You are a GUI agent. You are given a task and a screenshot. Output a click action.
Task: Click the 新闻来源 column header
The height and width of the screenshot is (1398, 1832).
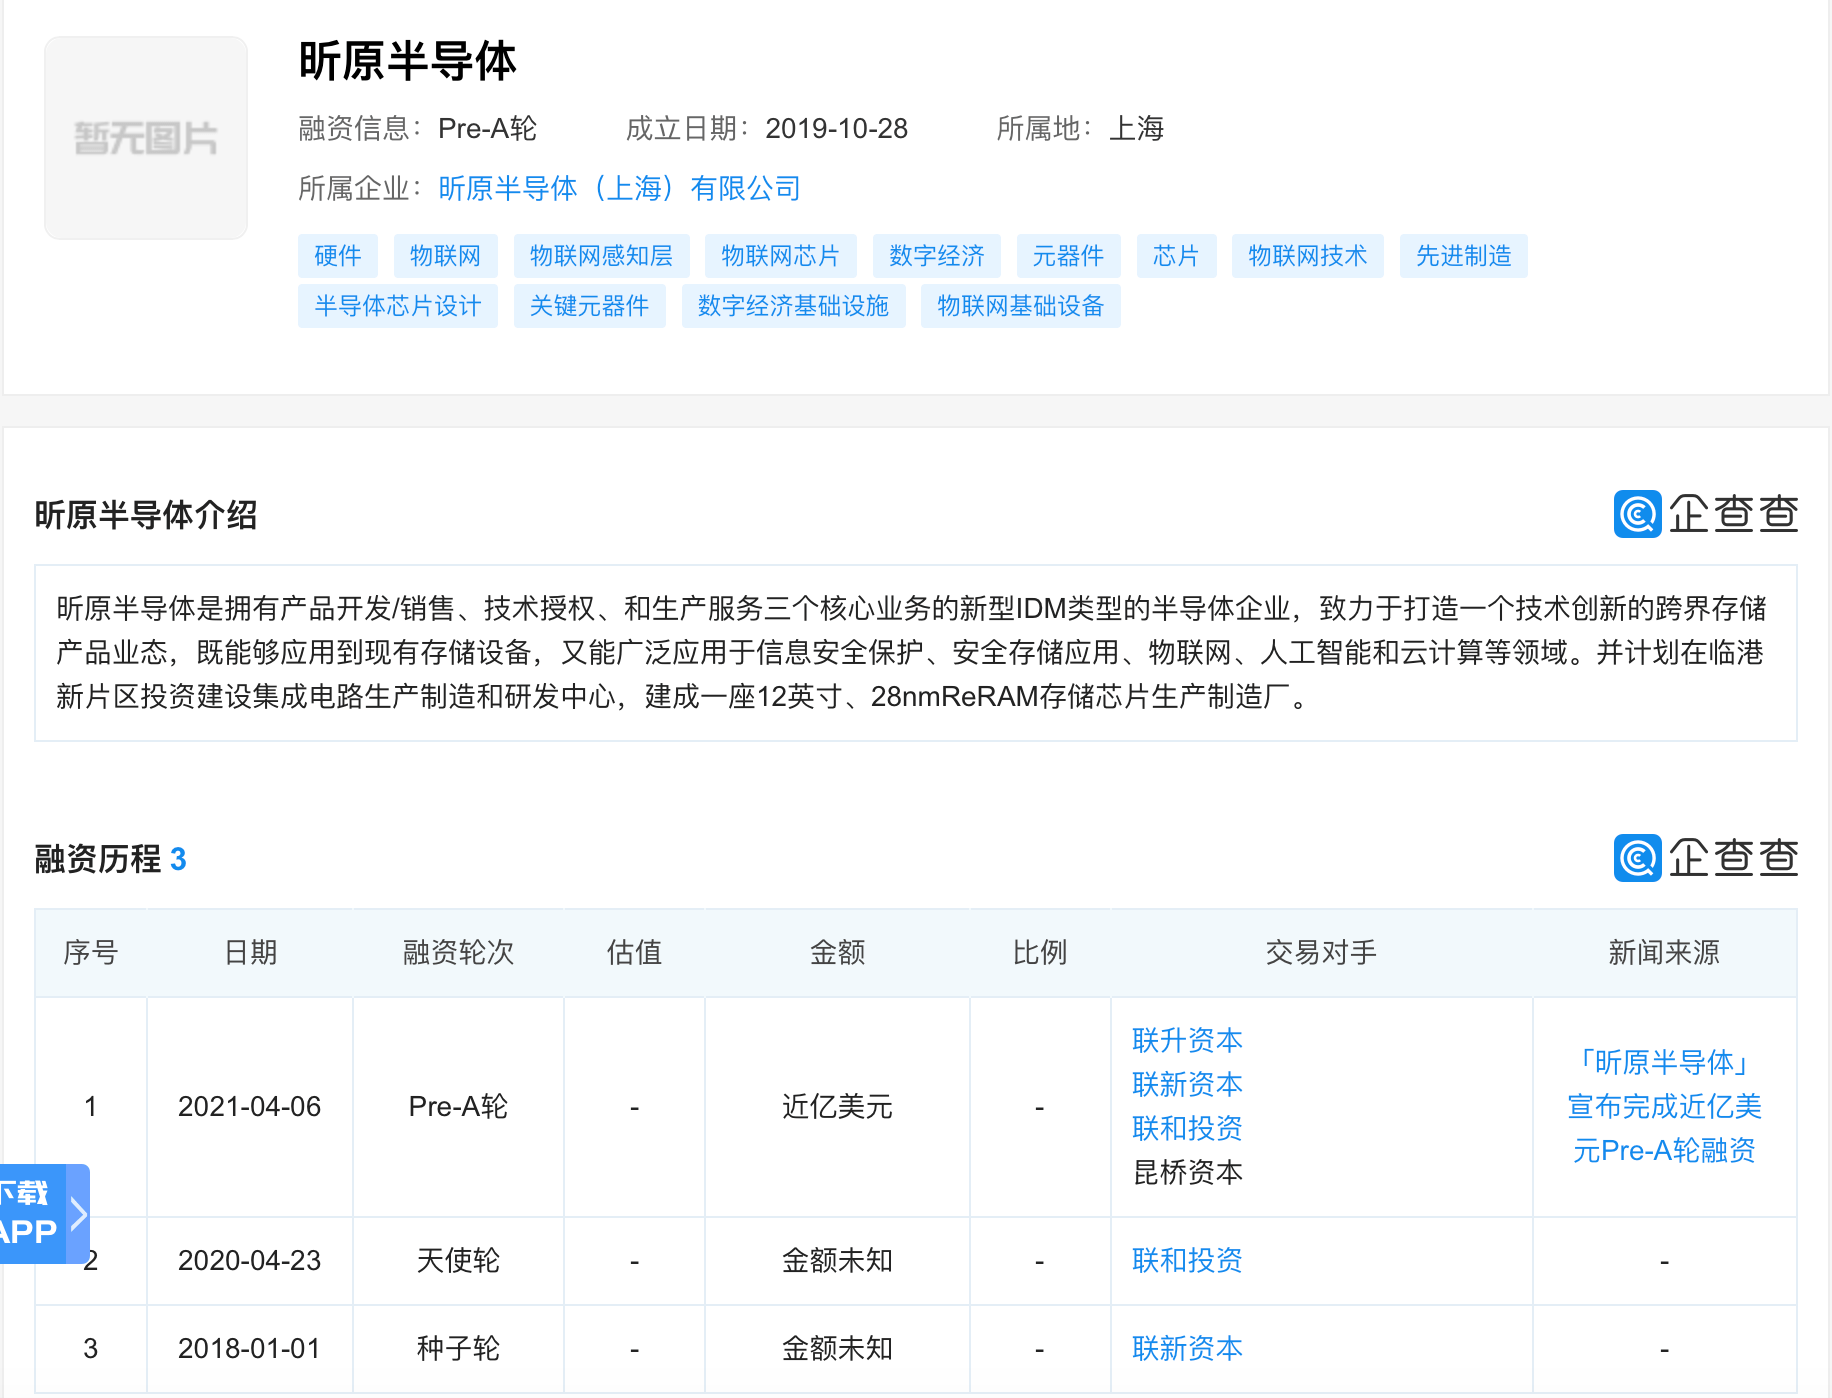1664,952
